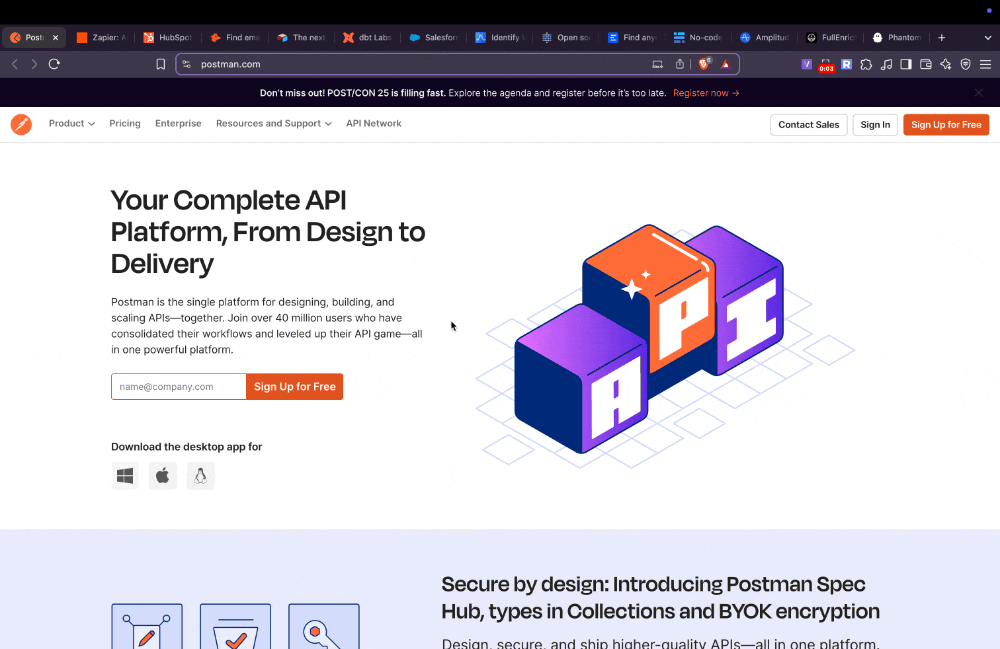Image resolution: width=1000 pixels, height=649 pixels.
Task: Expand the Resources and Support dropdown
Action: point(274,123)
